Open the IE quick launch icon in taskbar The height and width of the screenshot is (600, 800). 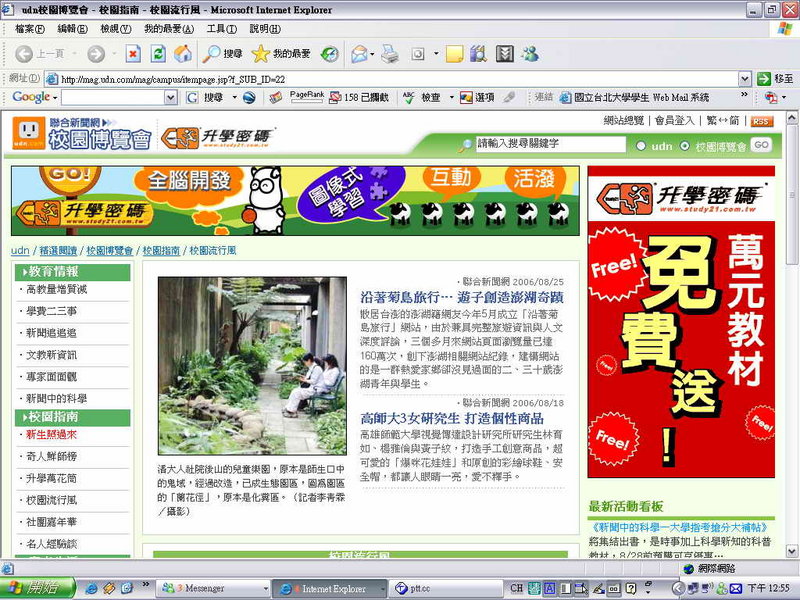click(x=92, y=588)
